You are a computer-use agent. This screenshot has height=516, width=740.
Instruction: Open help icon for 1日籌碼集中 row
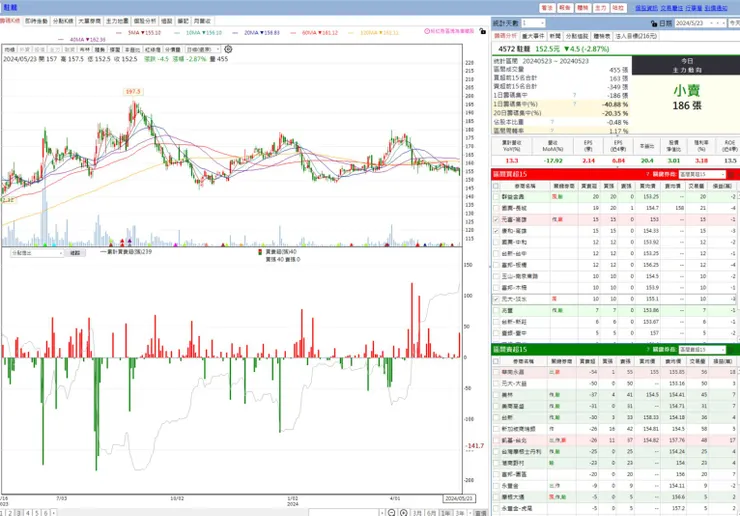574,95
